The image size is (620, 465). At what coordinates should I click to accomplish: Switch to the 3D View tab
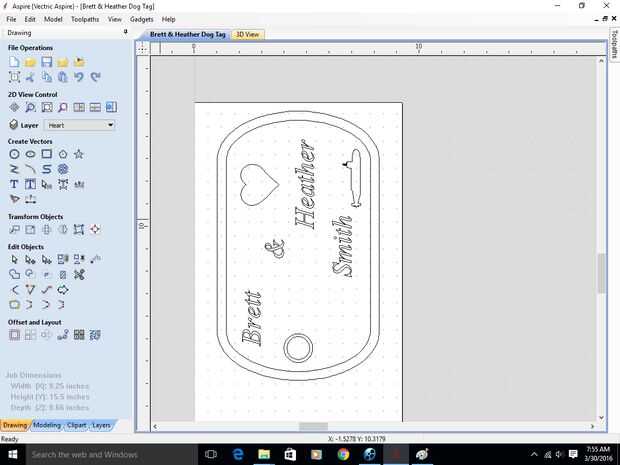[x=248, y=34]
